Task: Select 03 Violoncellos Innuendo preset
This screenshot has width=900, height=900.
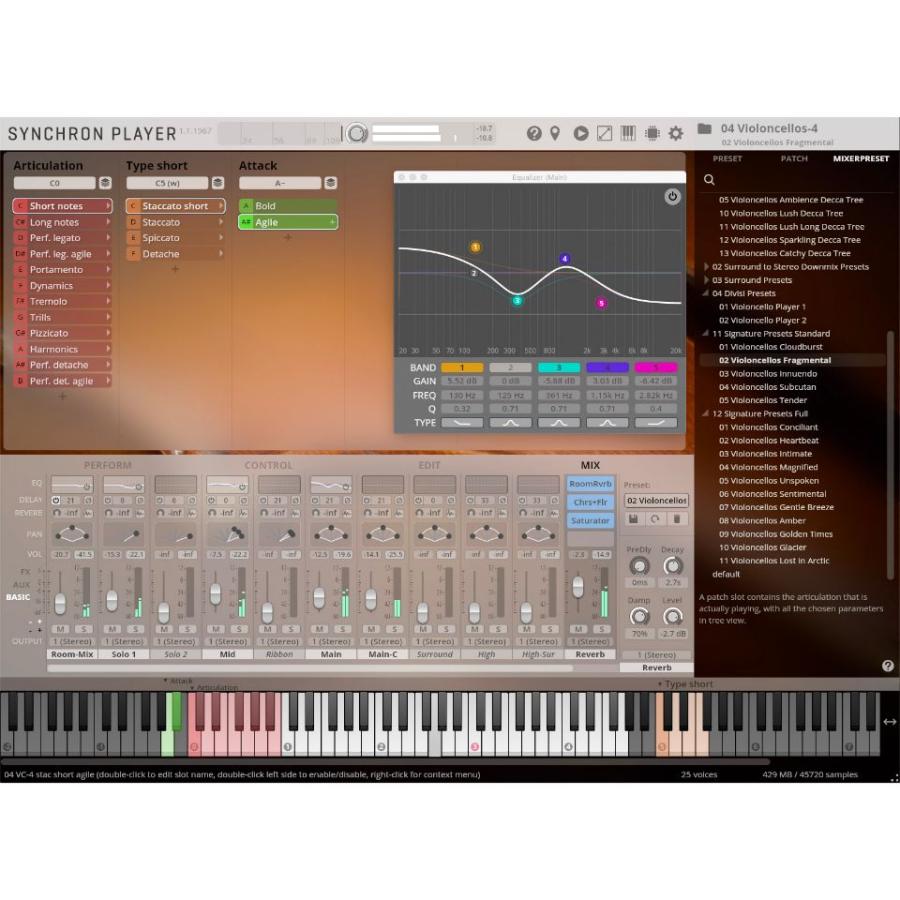Action: coord(768,374)
